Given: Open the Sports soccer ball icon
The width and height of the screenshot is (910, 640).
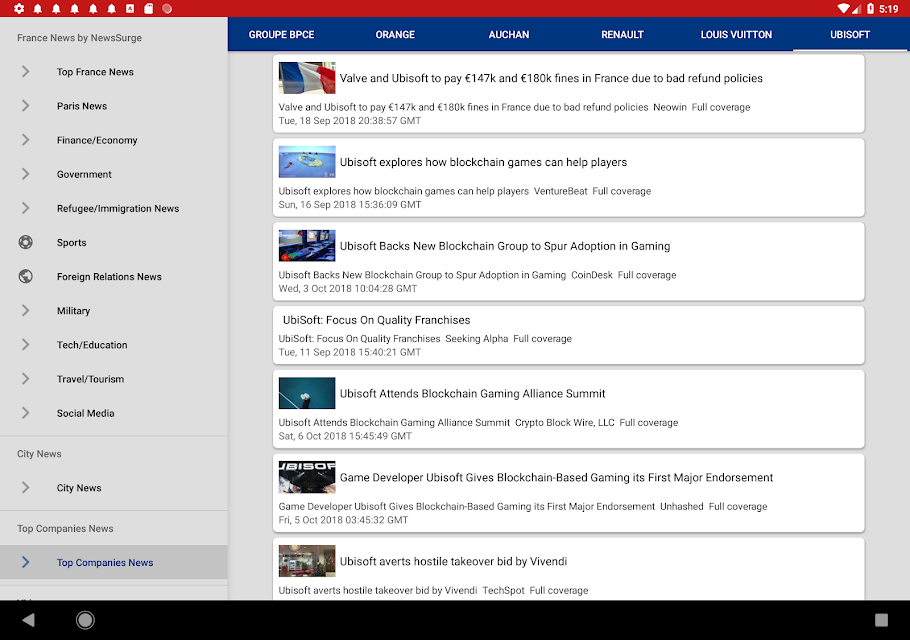Looking at the screenshot, I should [x=26, y=243].
